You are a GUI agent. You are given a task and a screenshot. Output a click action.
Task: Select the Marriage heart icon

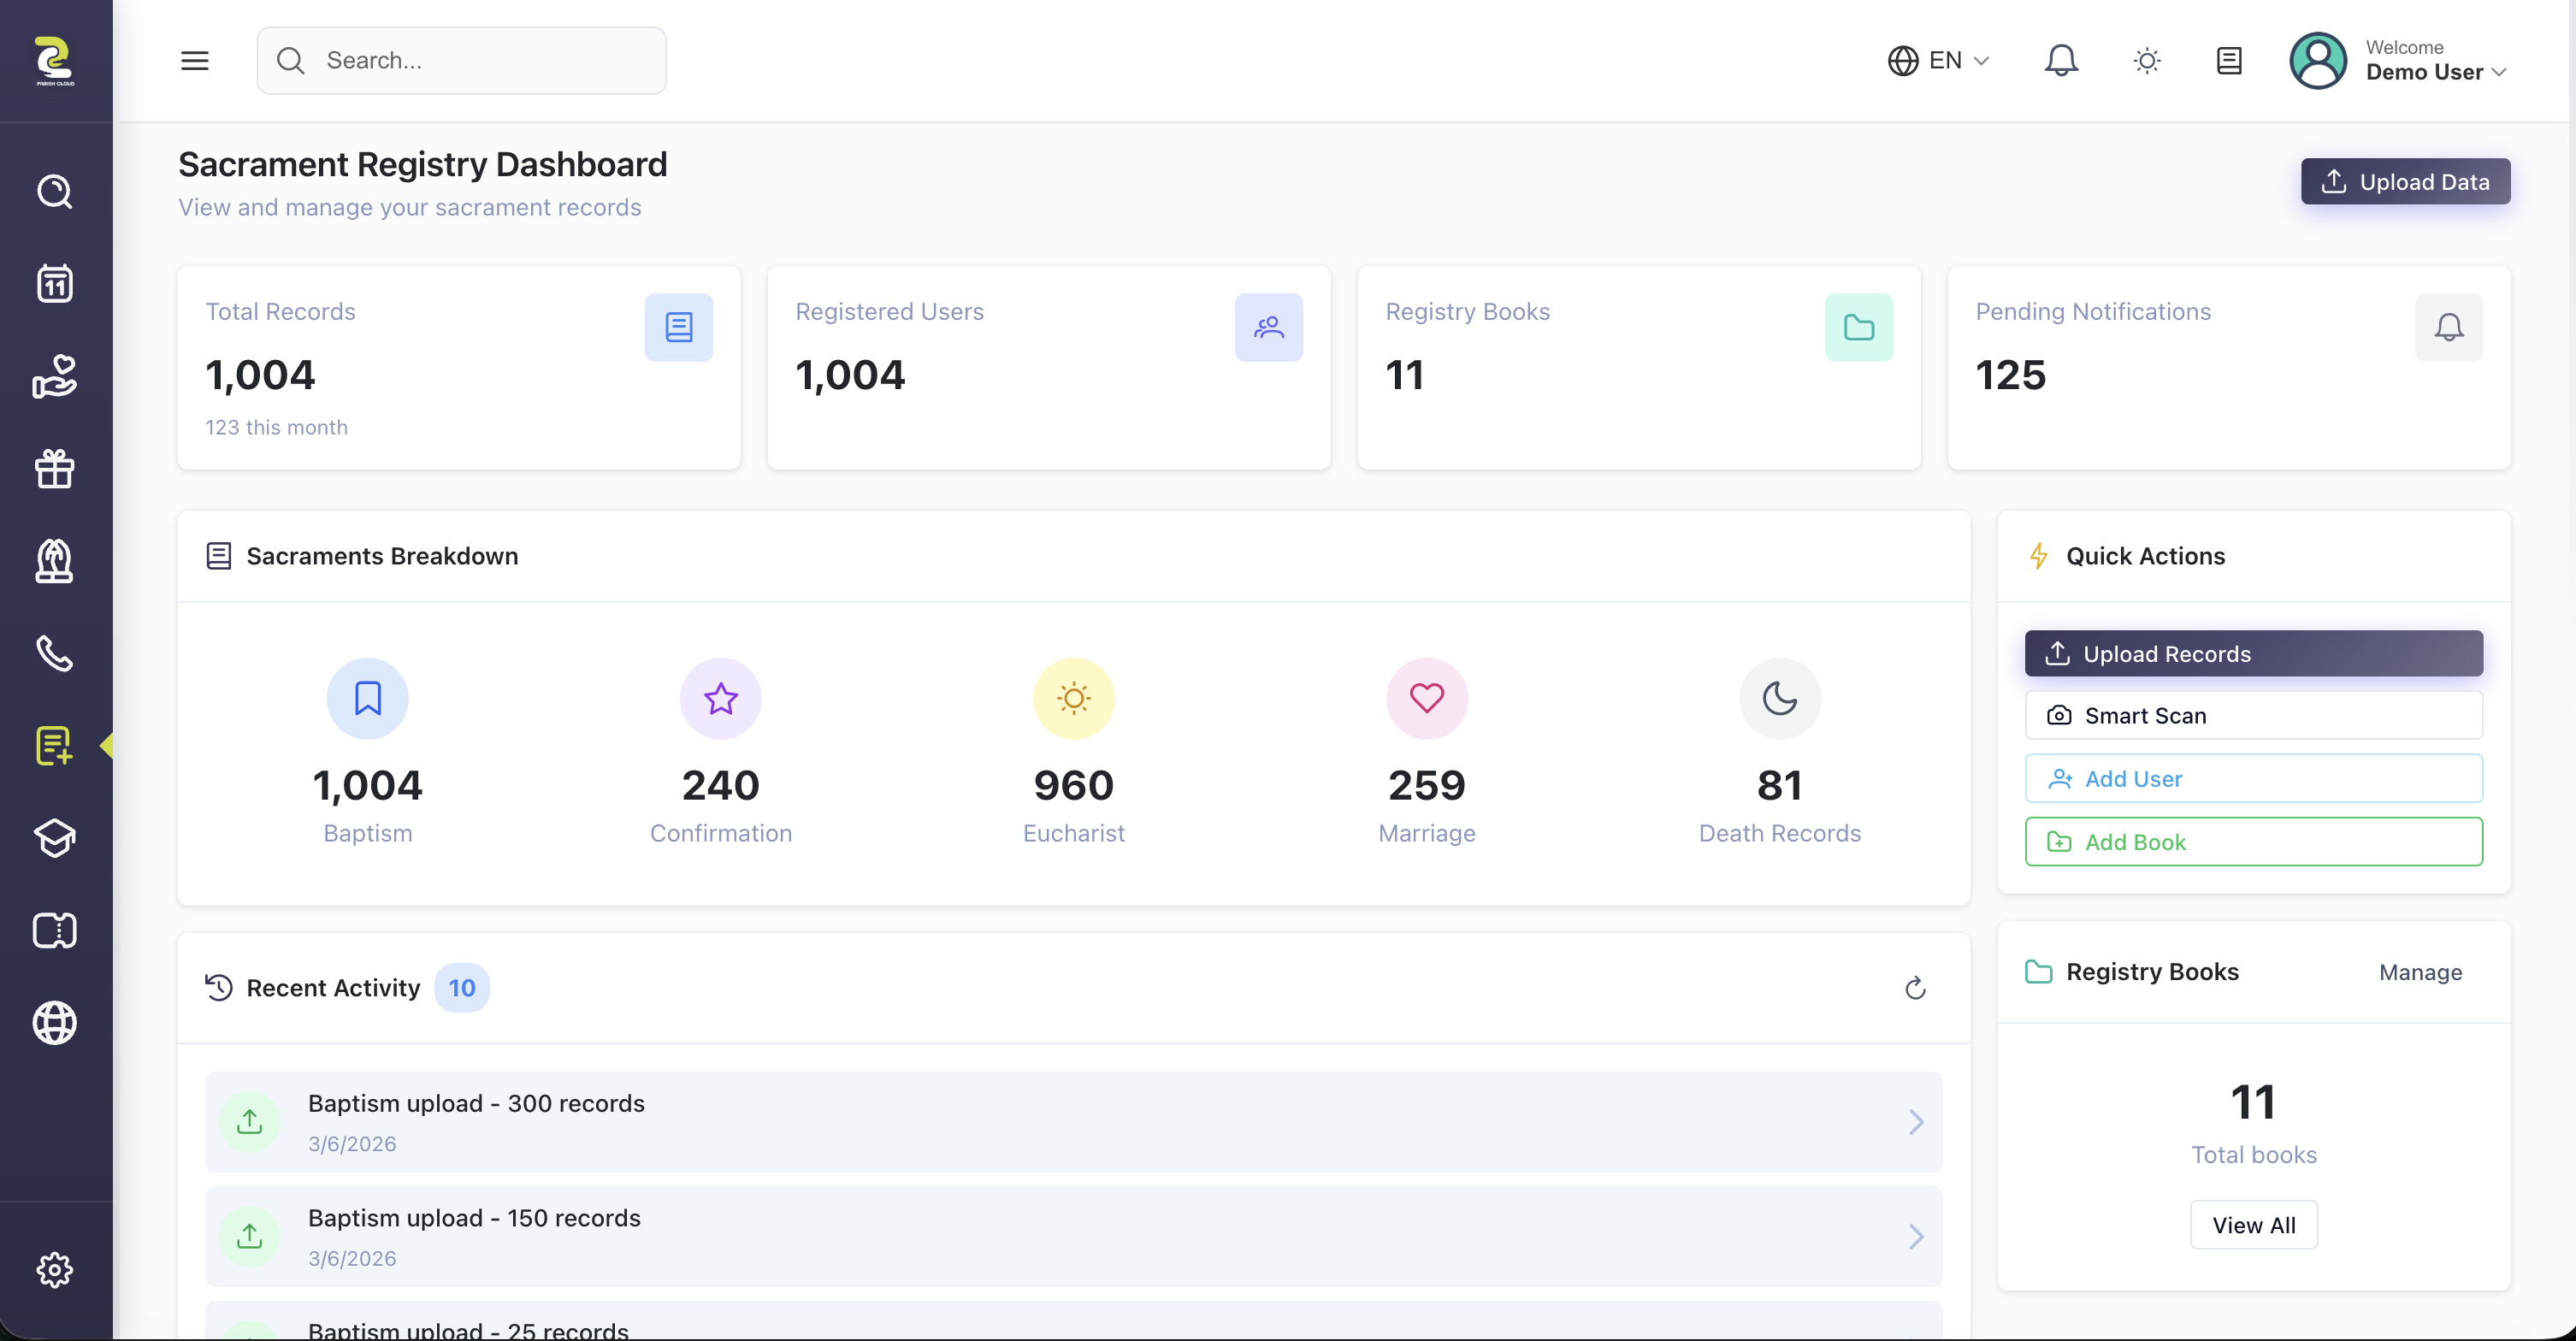pos(1427,698)
